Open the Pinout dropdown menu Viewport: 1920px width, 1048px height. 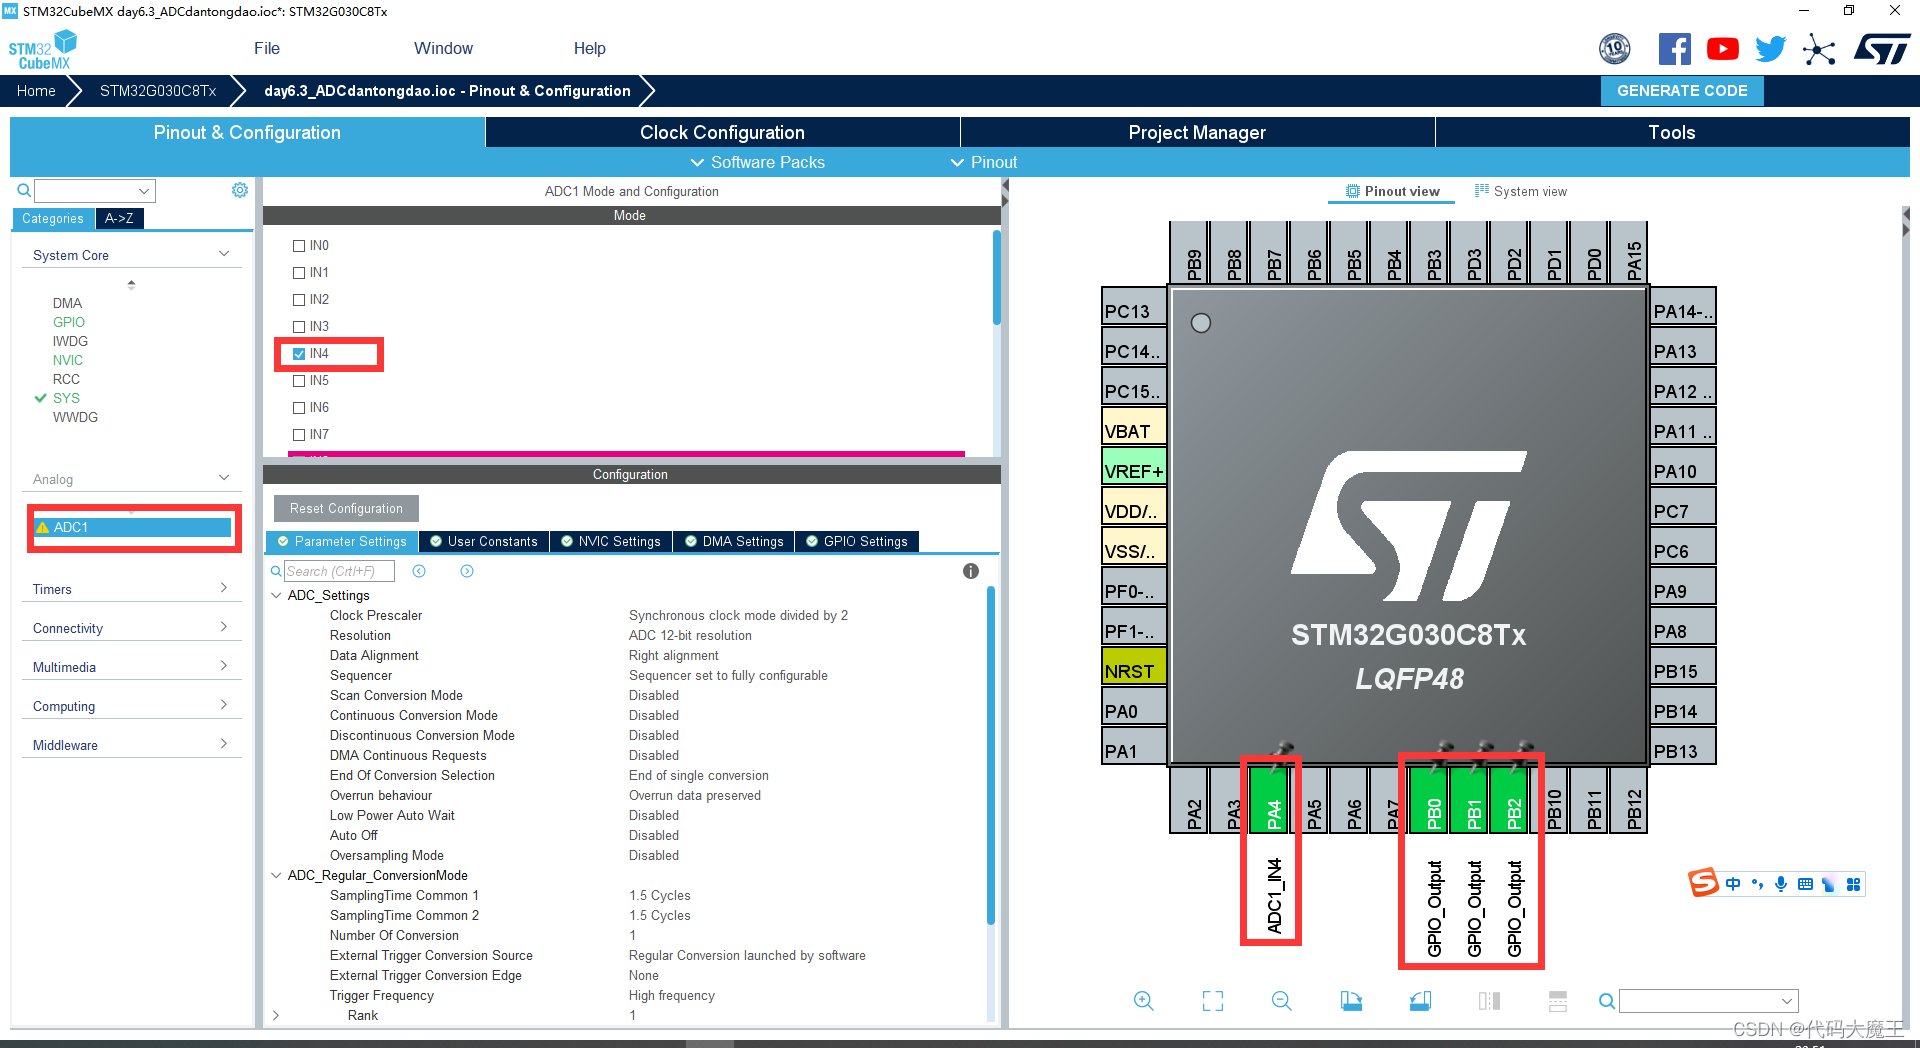tap(984, 162)
